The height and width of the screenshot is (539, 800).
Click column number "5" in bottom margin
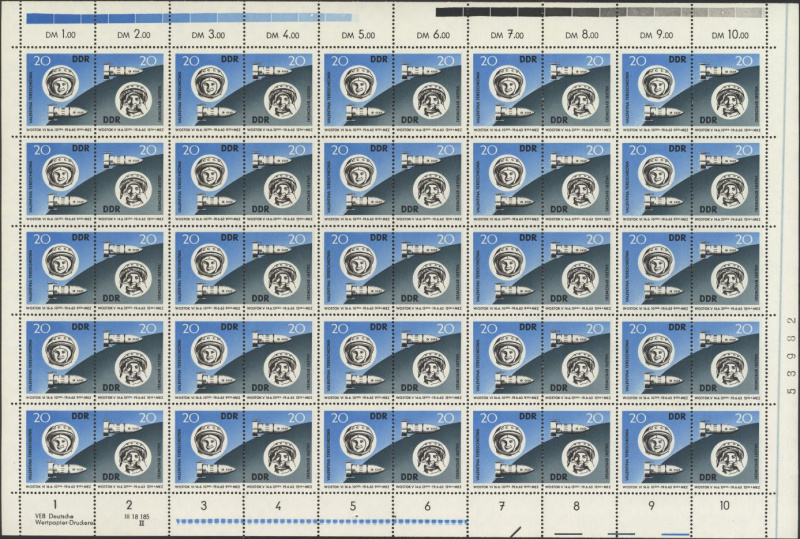(x=353, y=506)
